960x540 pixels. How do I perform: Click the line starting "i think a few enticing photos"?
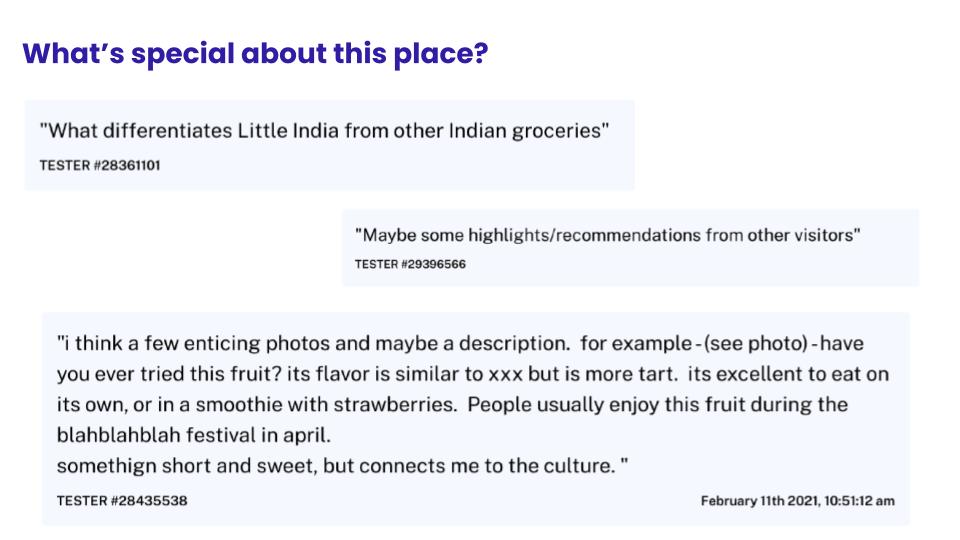460,343
